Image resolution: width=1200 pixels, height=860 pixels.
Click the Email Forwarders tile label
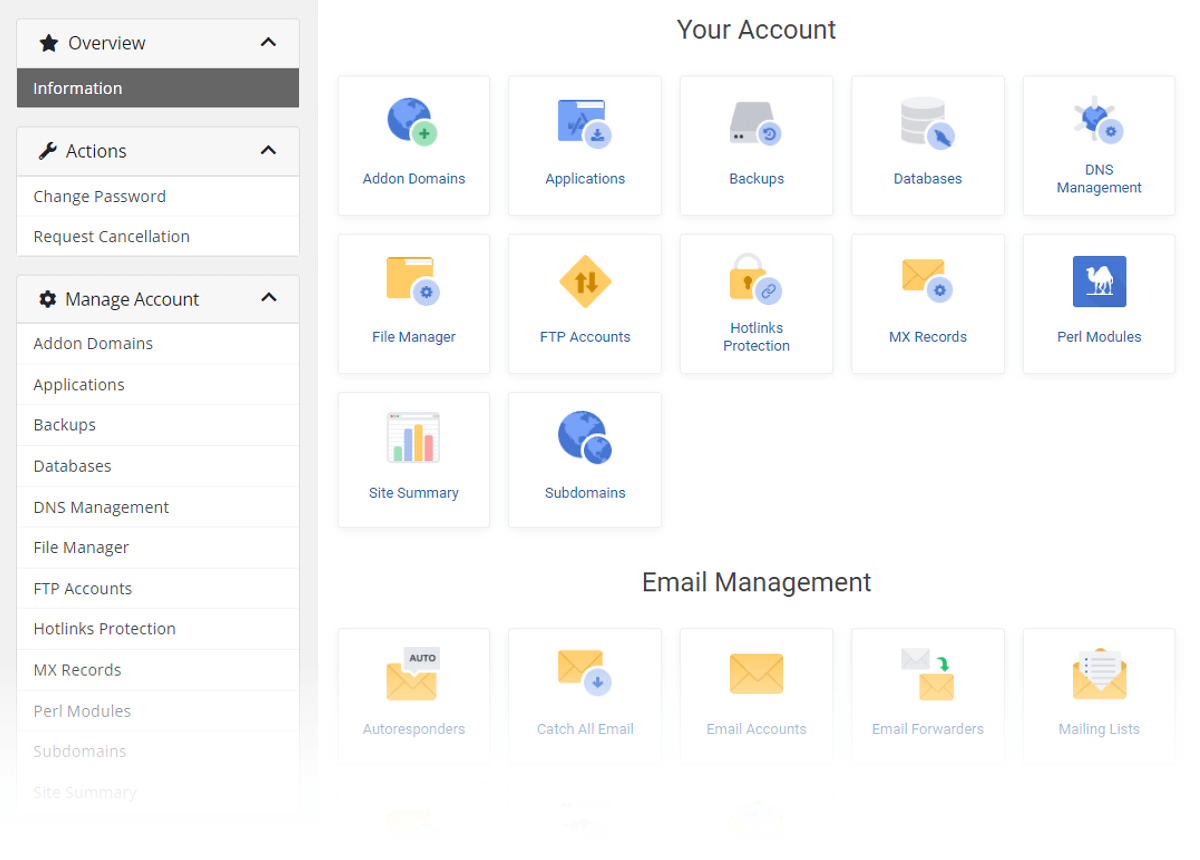pyautogui.click(x=928, y=729)
